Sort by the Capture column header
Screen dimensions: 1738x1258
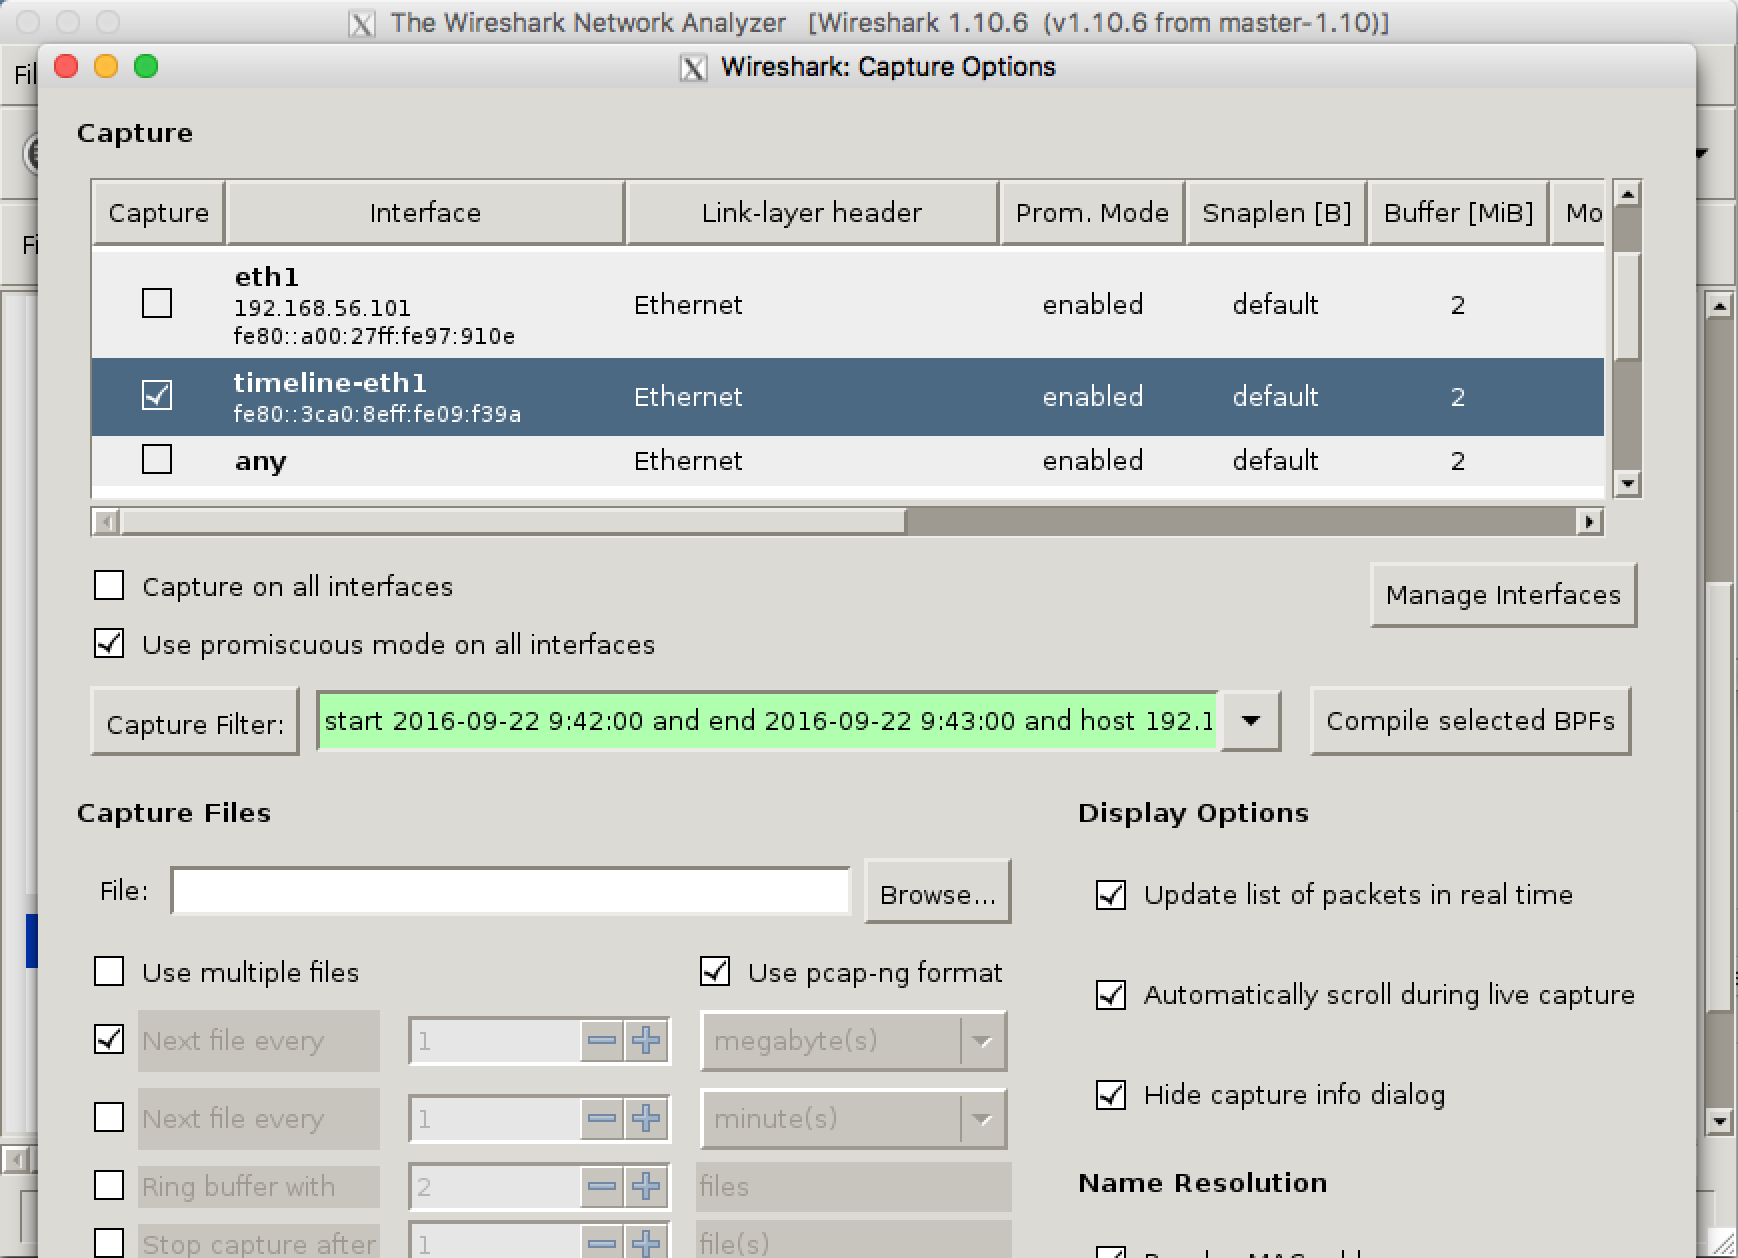(x=158, y=213)
